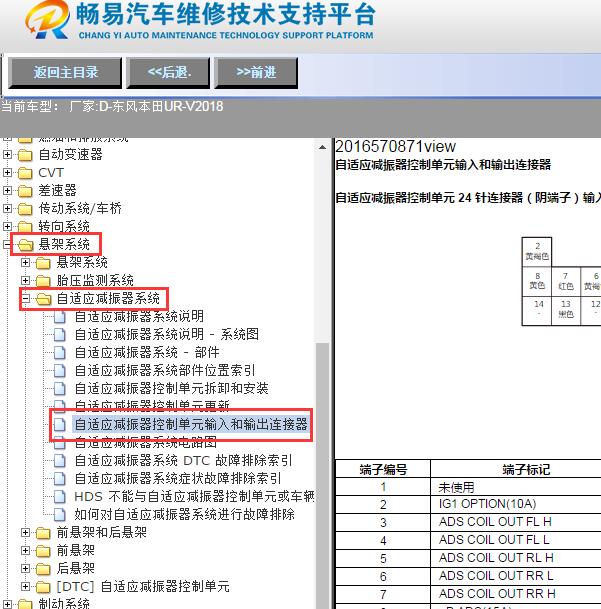
Task: Click connector pin 7 红色 cell
Action: (566, 282)
